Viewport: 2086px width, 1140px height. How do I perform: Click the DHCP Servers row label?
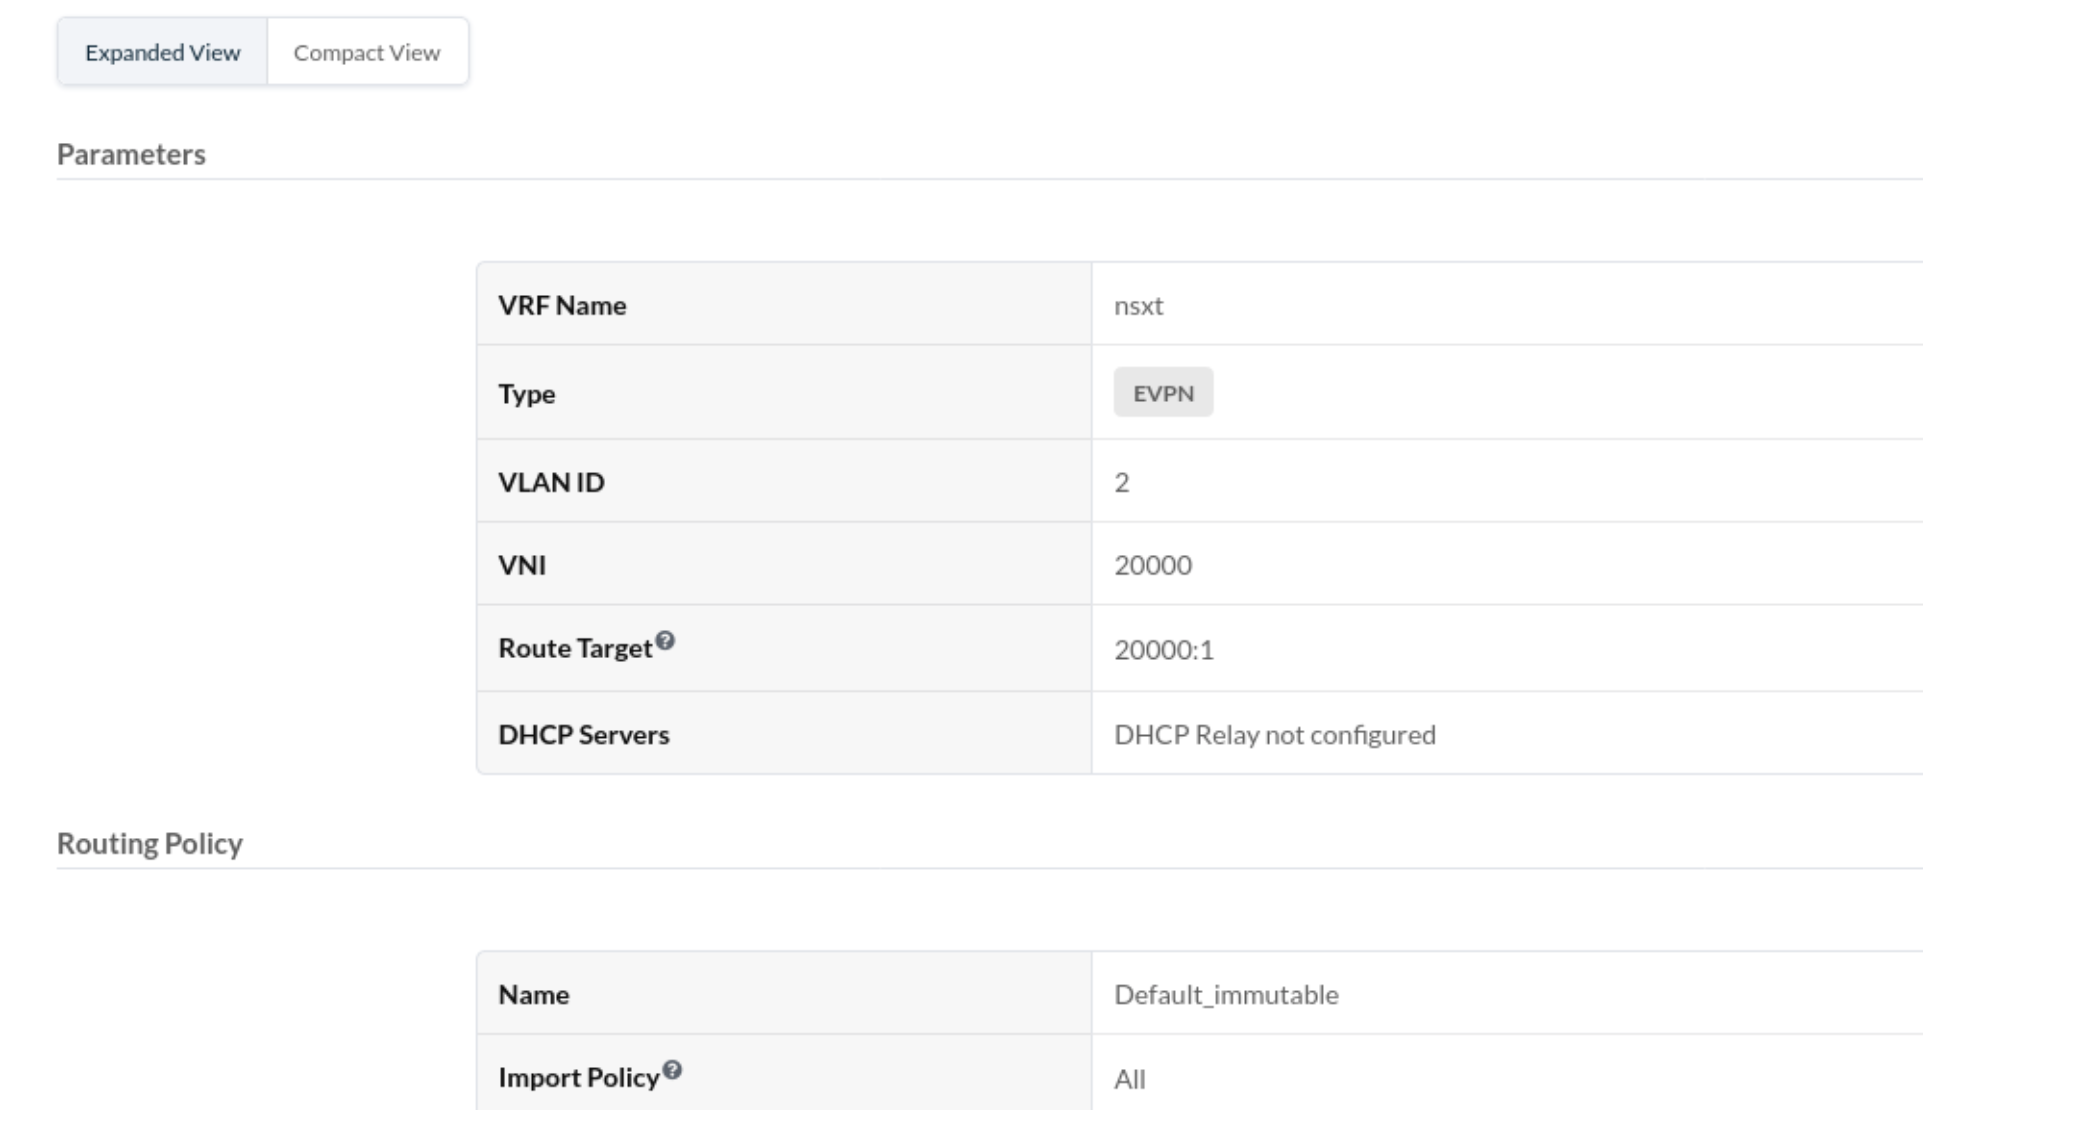(x=584, y=735)
